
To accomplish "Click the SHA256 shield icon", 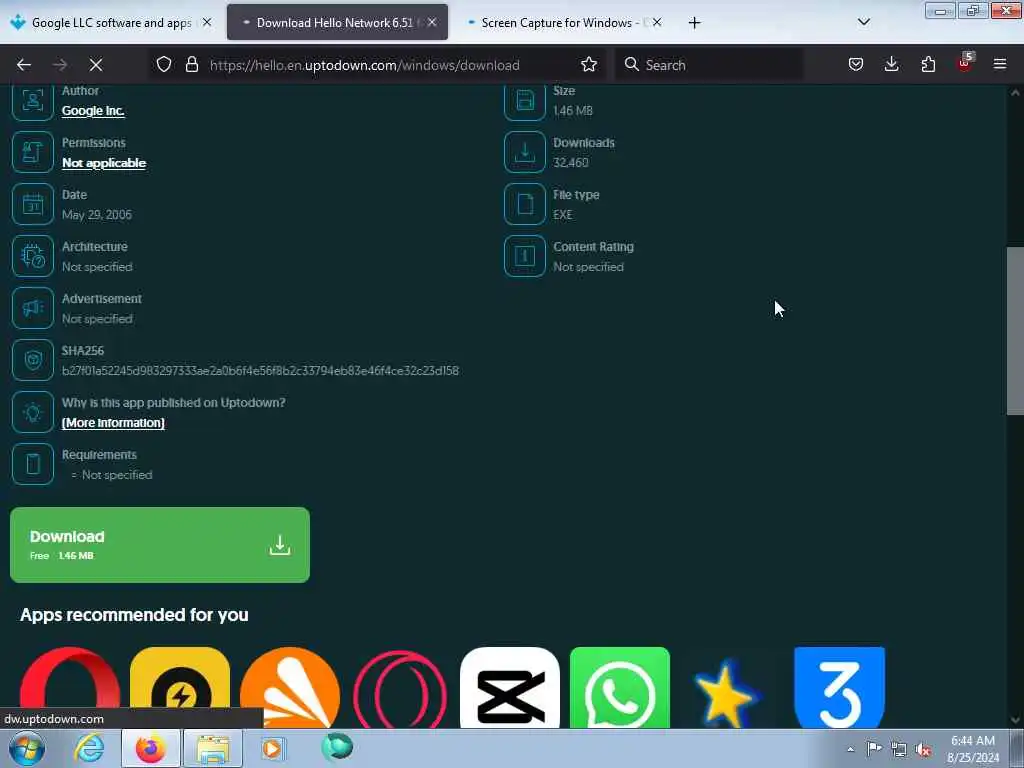I will [x=33, y=360].
